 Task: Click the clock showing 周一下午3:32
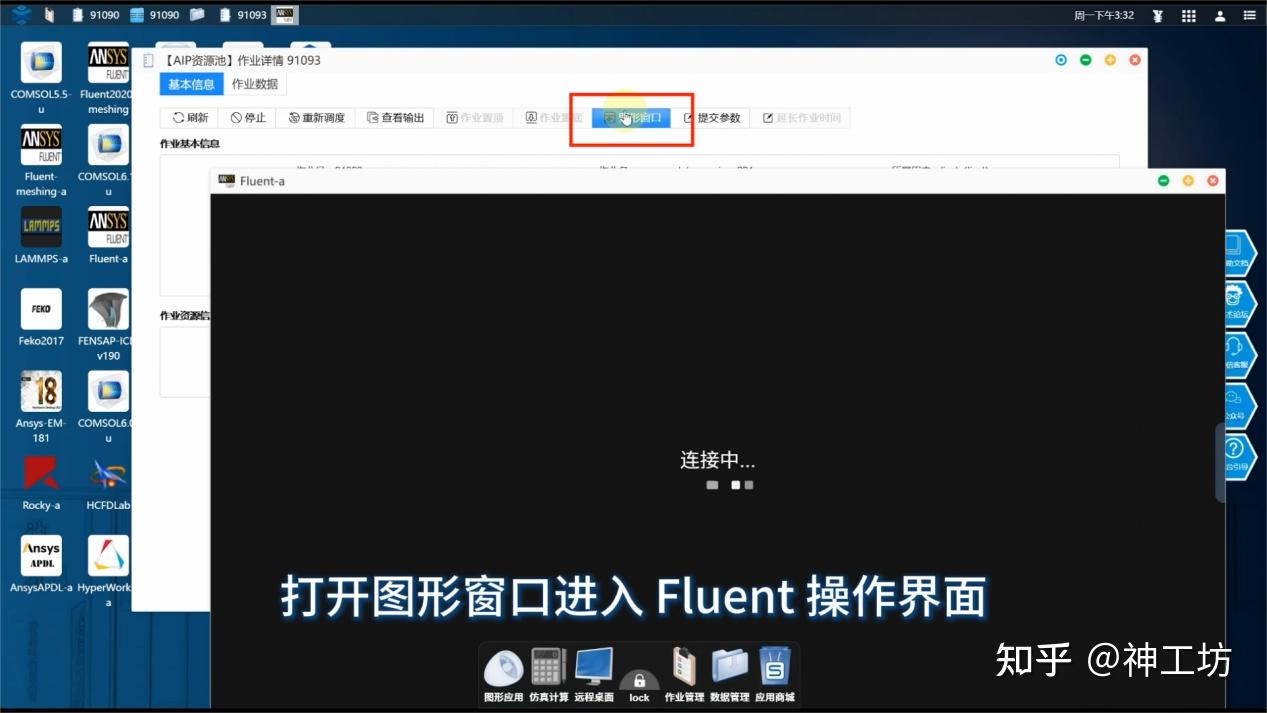pos(1104,15)
